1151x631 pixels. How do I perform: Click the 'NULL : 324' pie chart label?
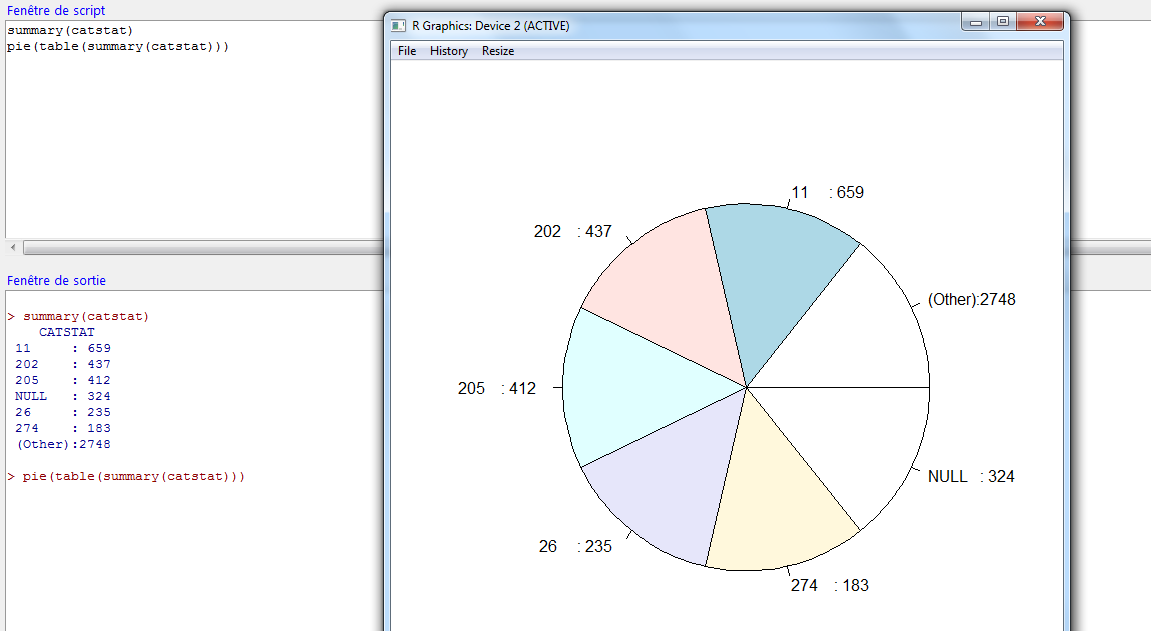(x=971, y=476)
